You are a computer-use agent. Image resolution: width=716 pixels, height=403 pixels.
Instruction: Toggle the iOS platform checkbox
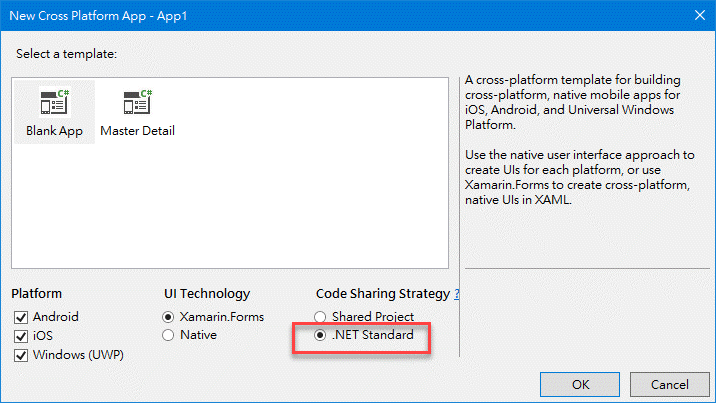pos(21,336)
